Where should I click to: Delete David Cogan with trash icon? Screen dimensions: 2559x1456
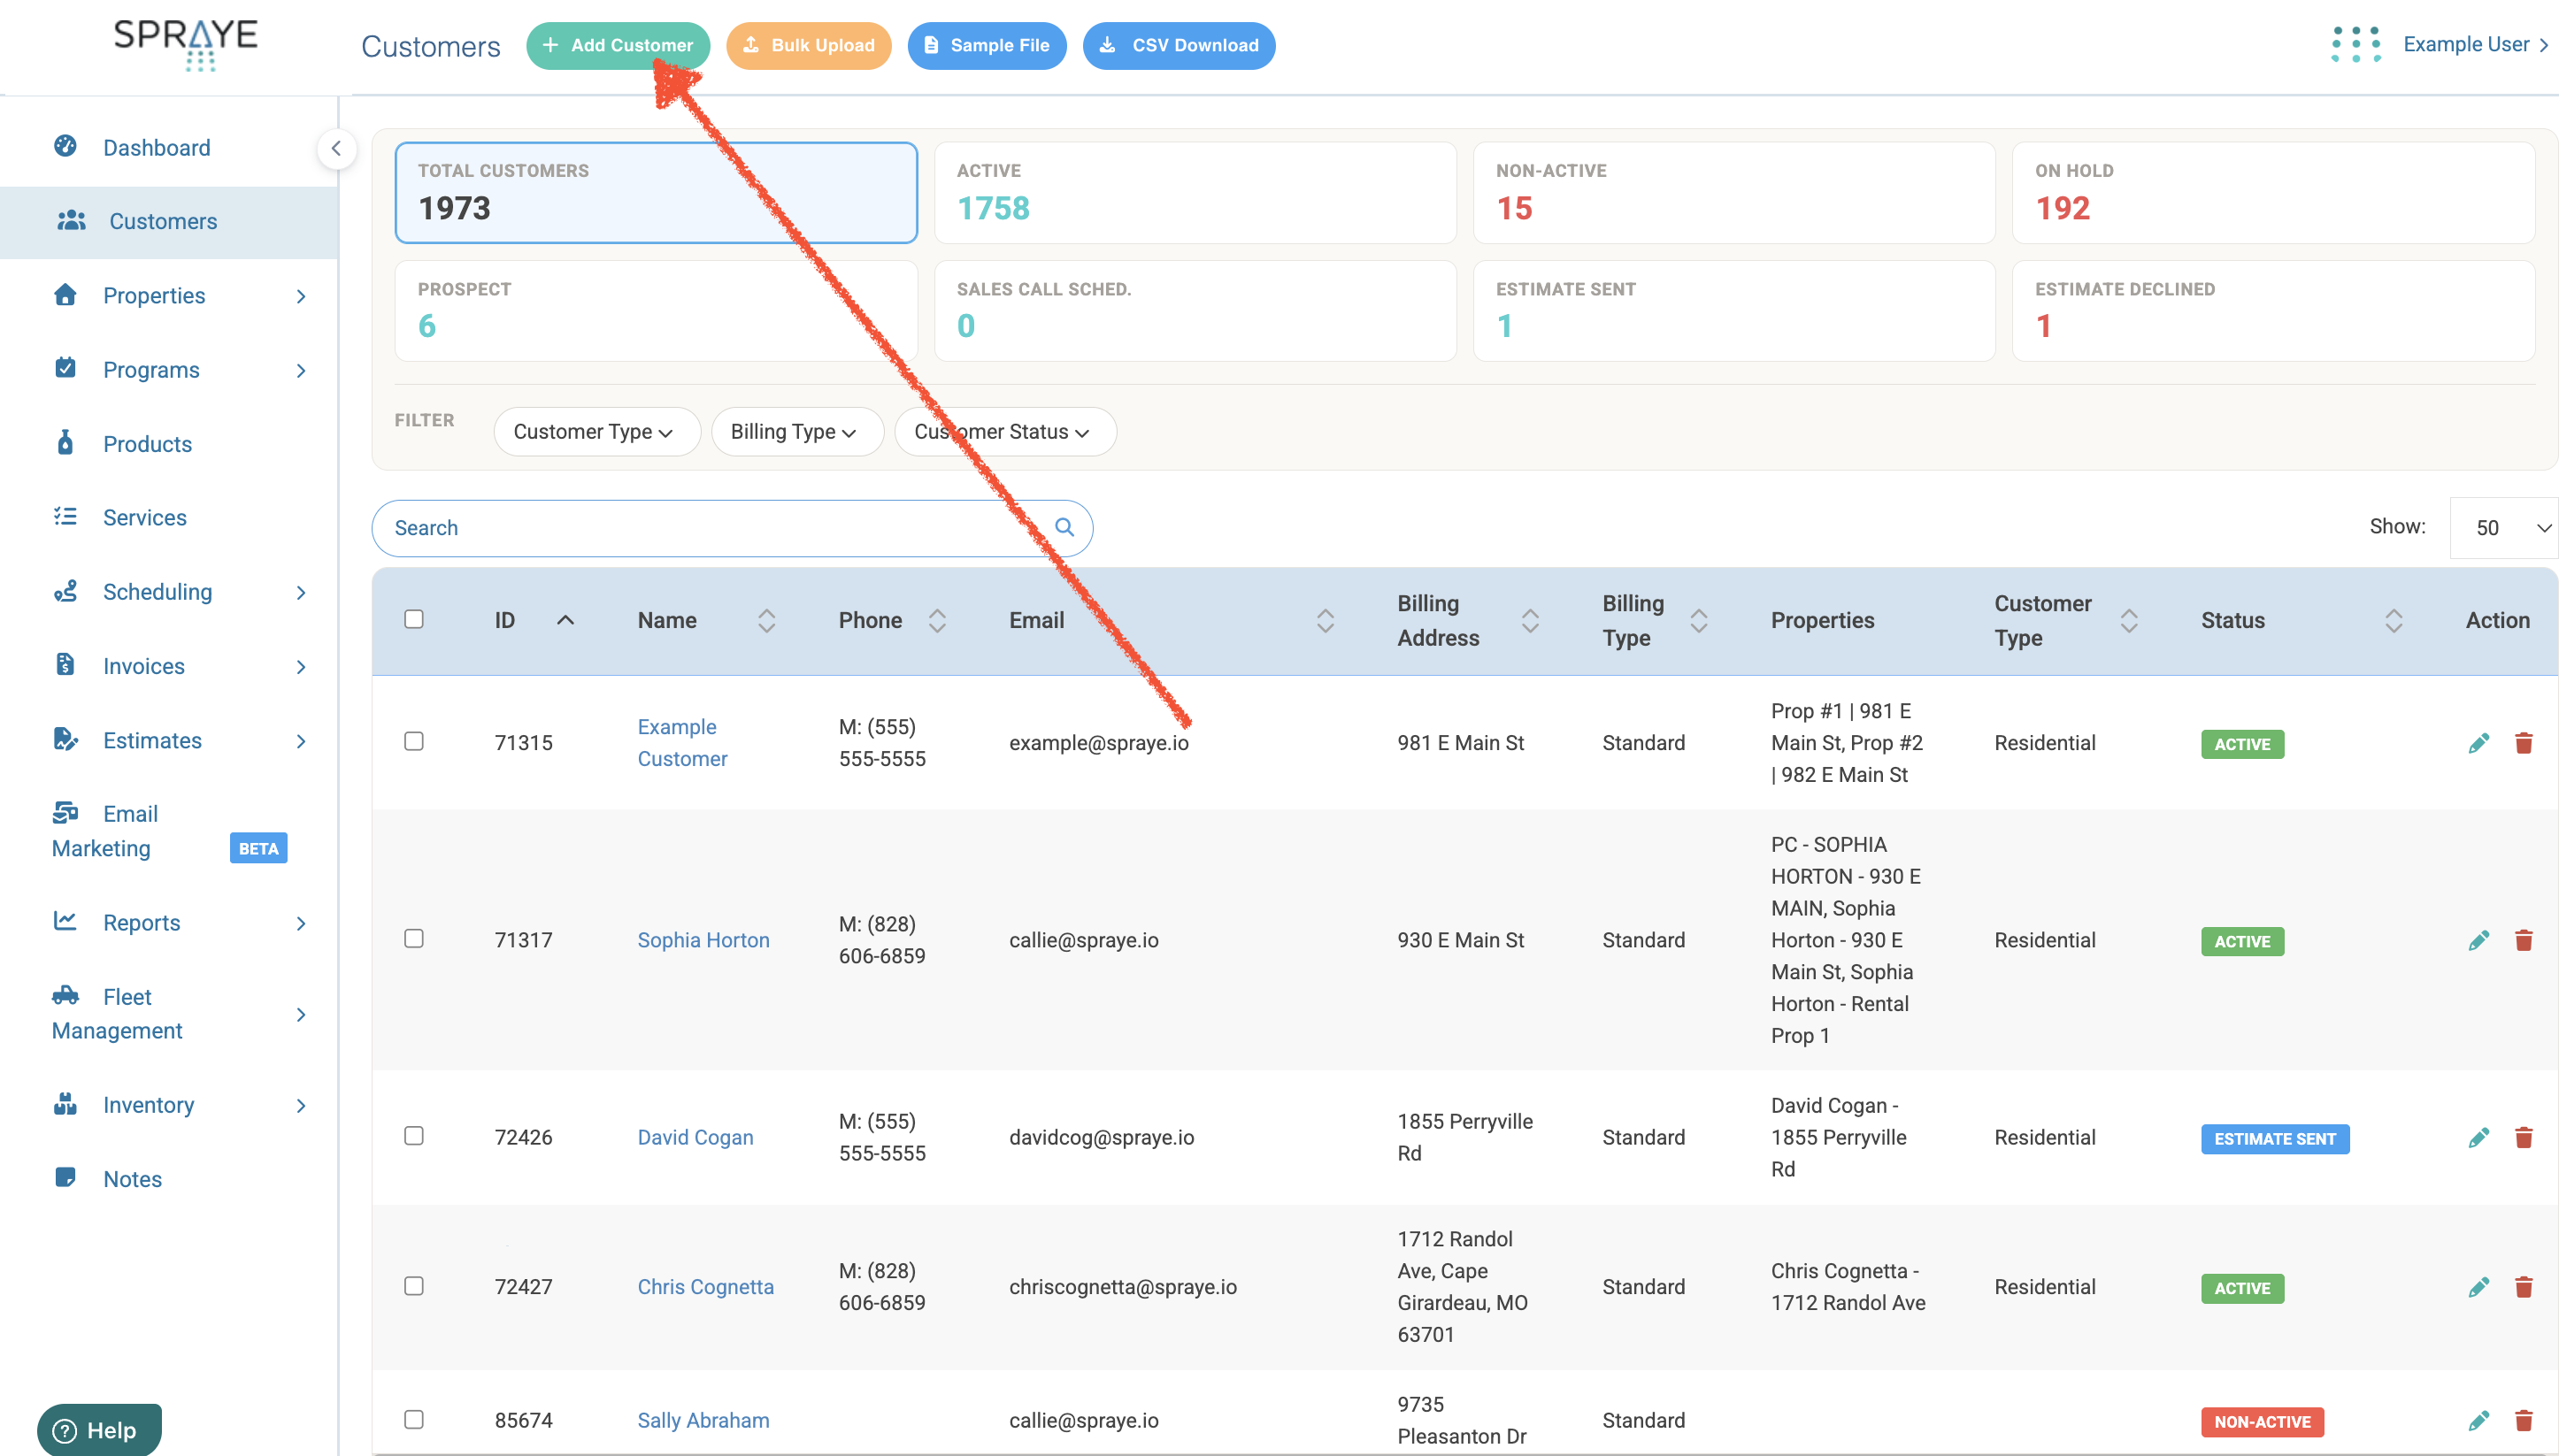click(2523, 1137)
